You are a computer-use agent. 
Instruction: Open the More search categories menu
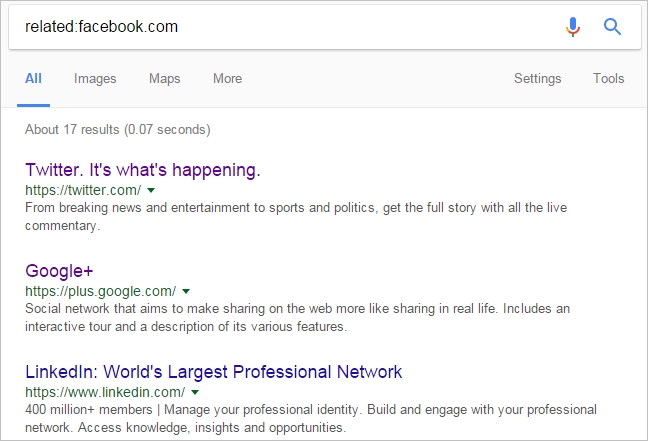pyautogui.click(x=227, y=79)
